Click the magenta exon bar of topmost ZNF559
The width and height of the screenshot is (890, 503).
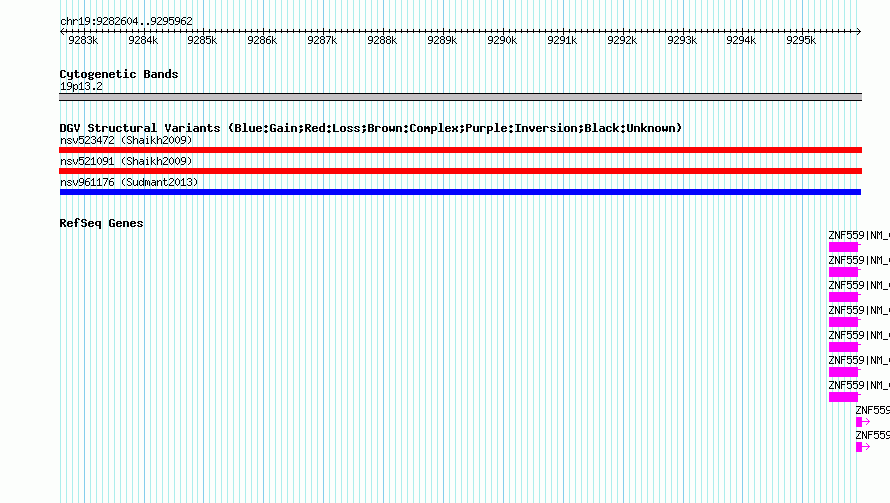843,247
